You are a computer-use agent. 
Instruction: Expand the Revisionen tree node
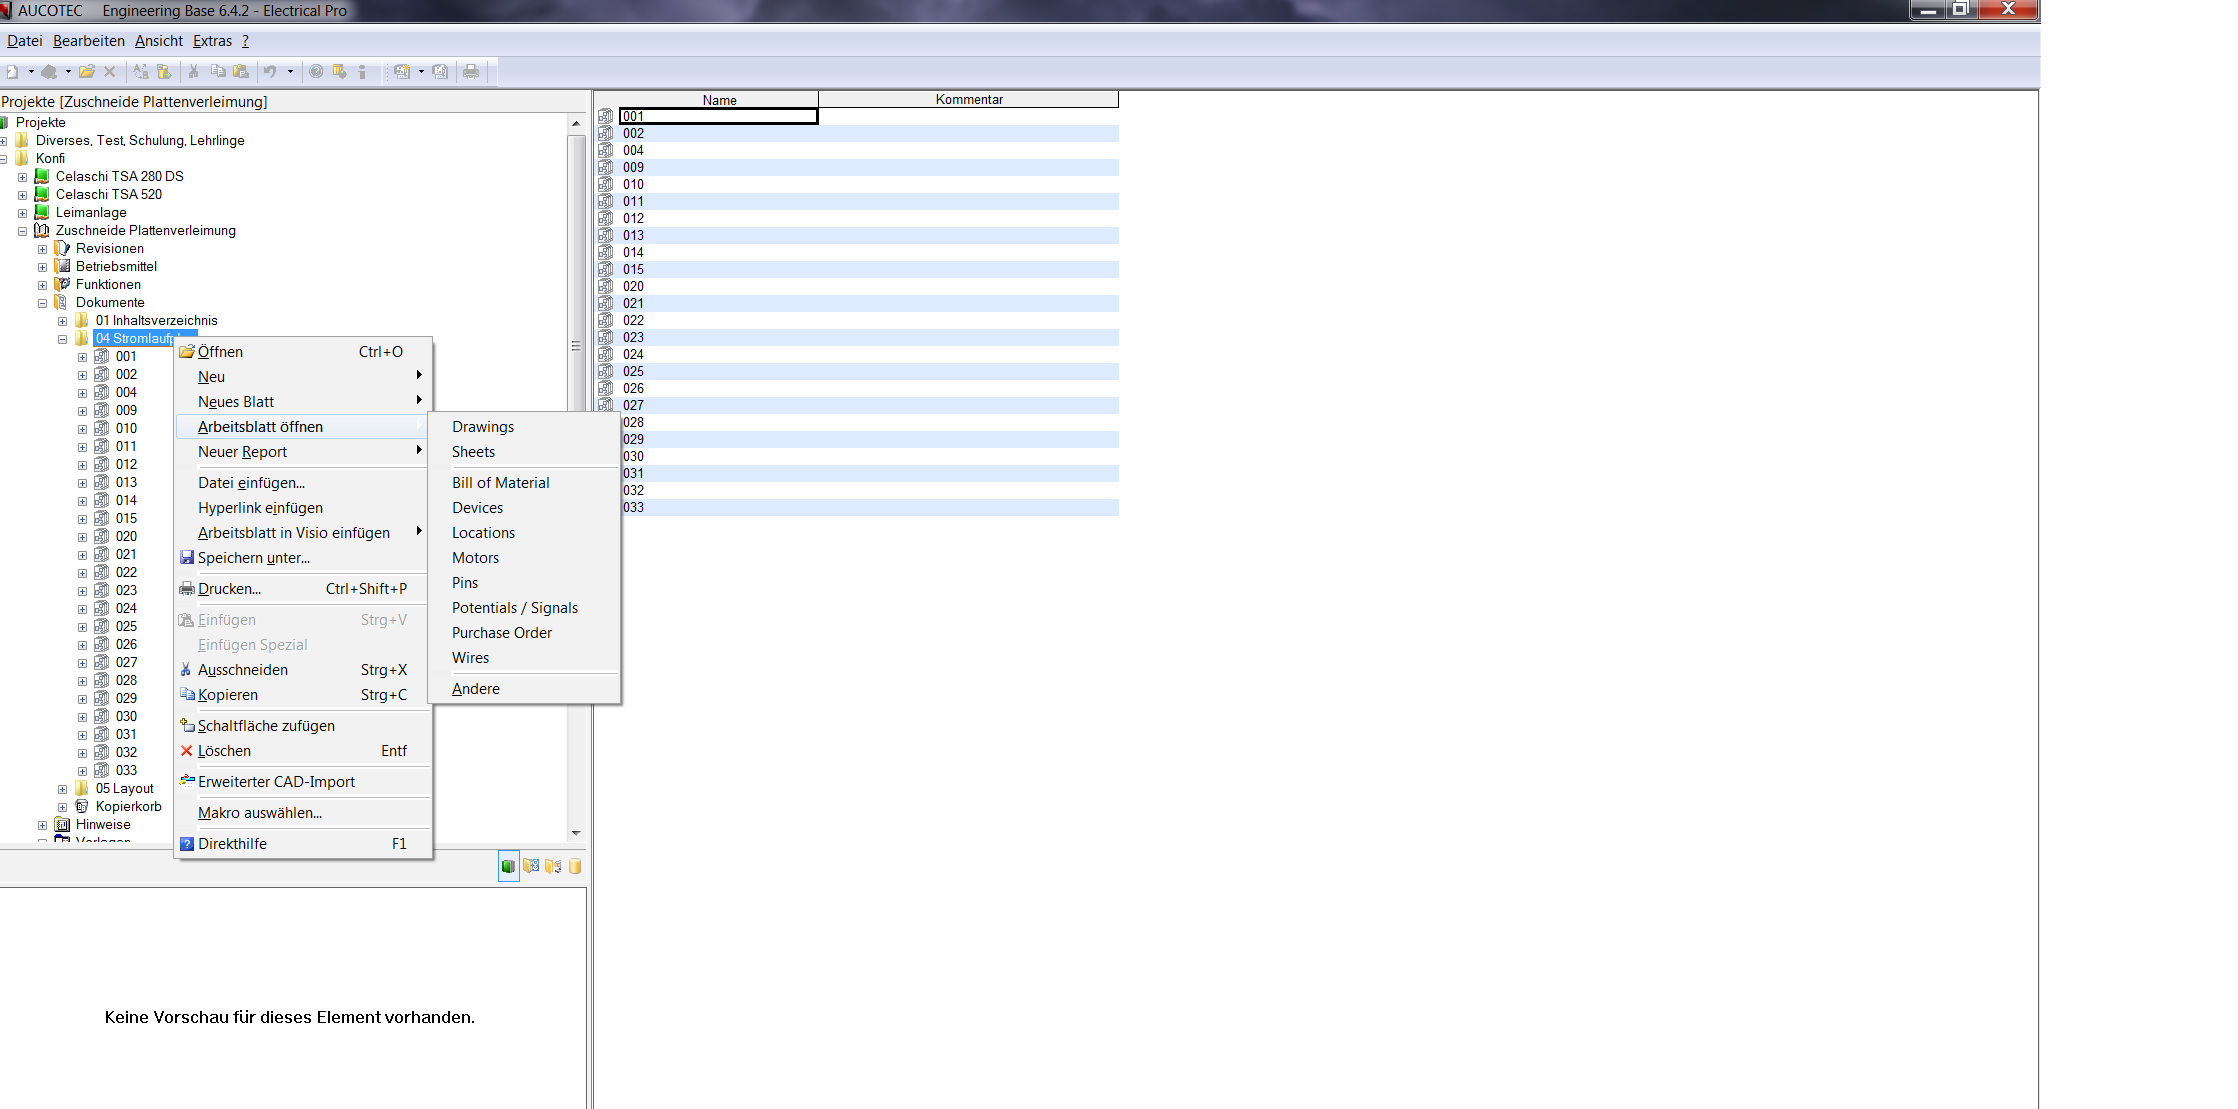click(x=42, y=249)
